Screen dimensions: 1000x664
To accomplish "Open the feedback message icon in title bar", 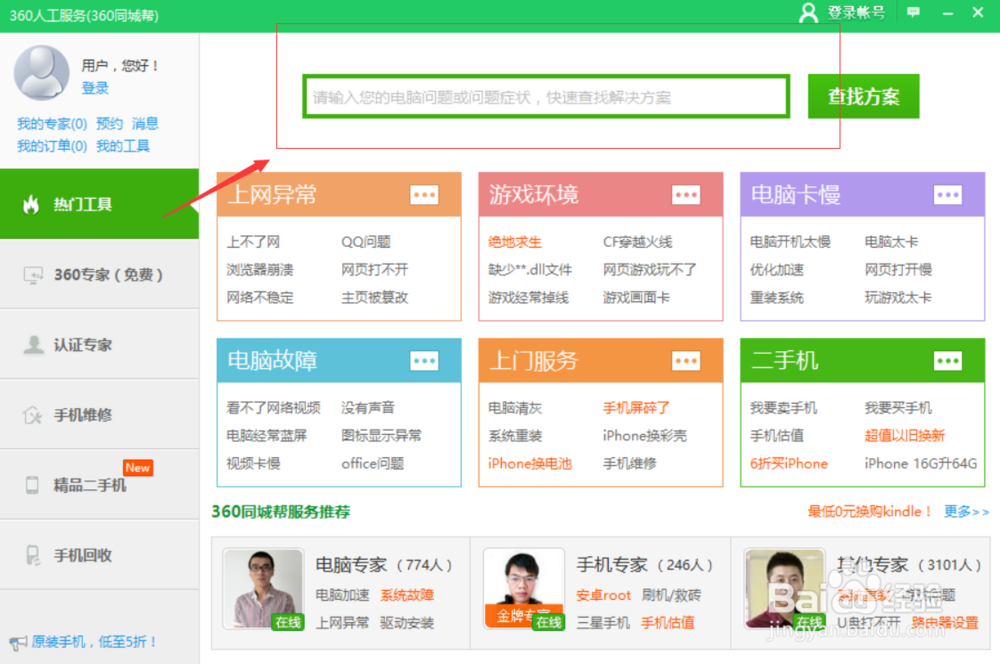I will [913, 12].
